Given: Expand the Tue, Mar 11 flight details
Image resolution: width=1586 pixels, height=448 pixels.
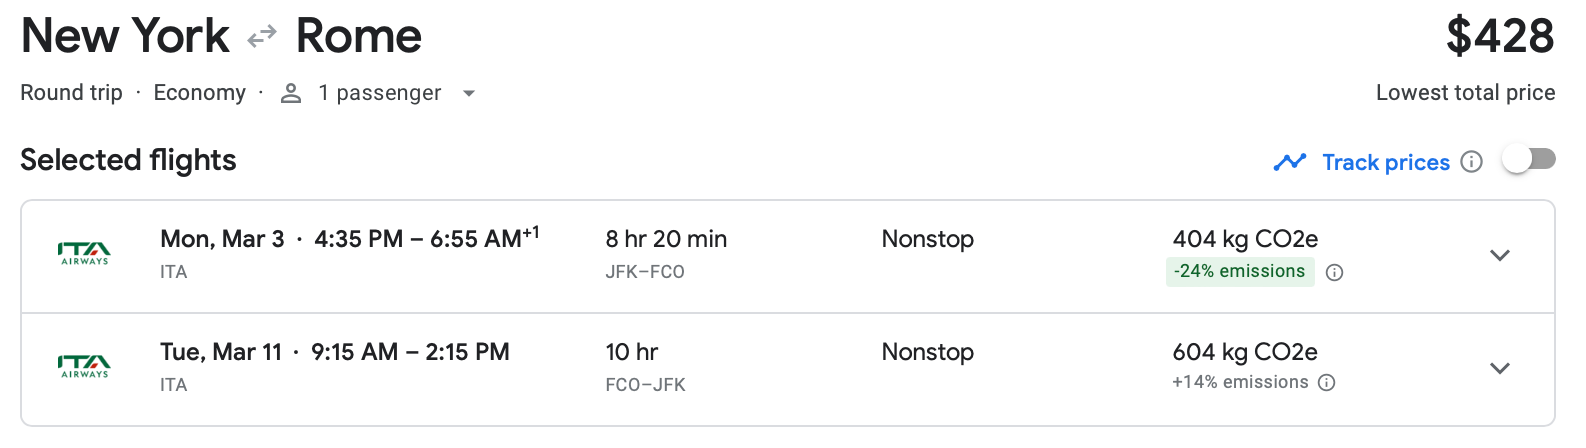Looking at the screenshot, I should point(1499,368).
